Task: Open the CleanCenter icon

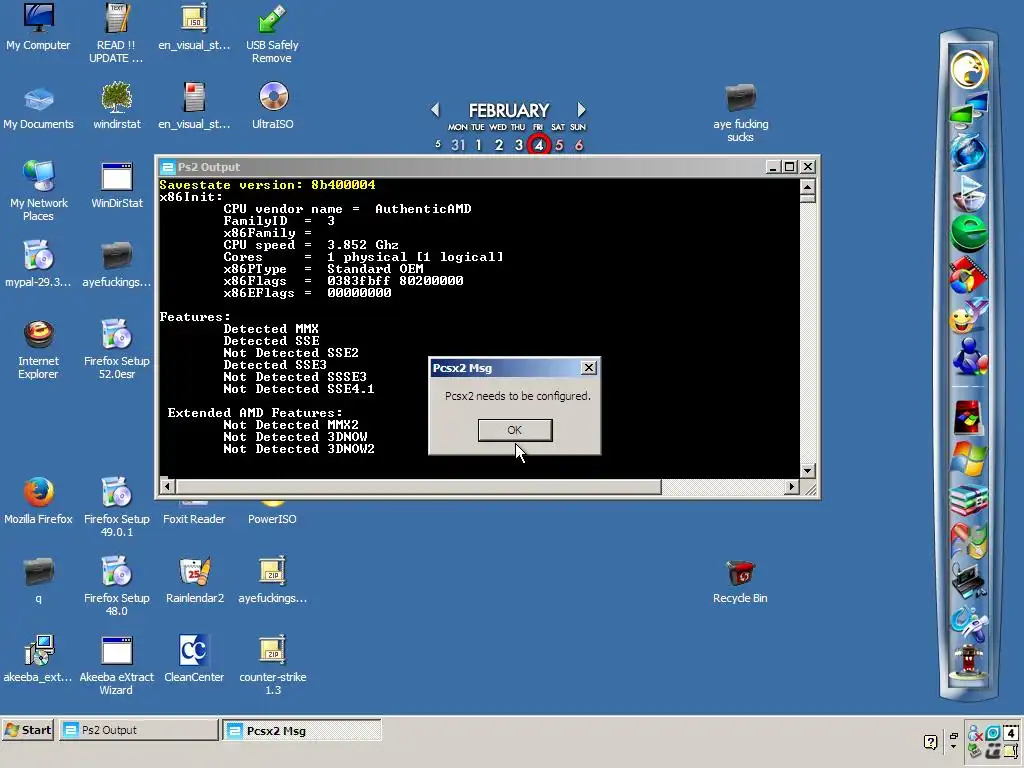Action: pyautogui.click(x=194, y=660)
